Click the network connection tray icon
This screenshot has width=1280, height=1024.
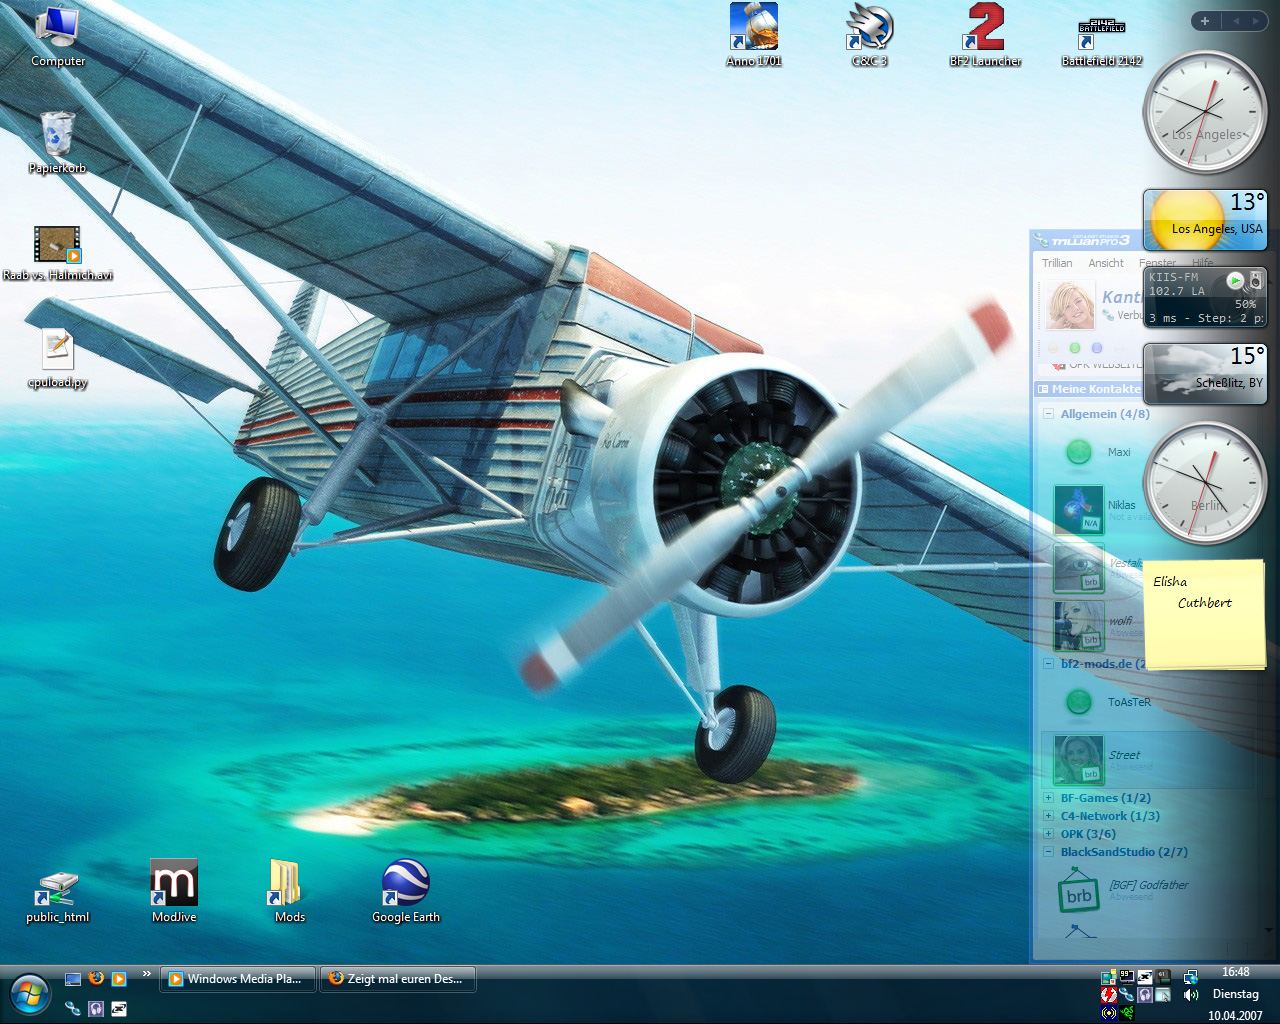(x=1190, y=977)
